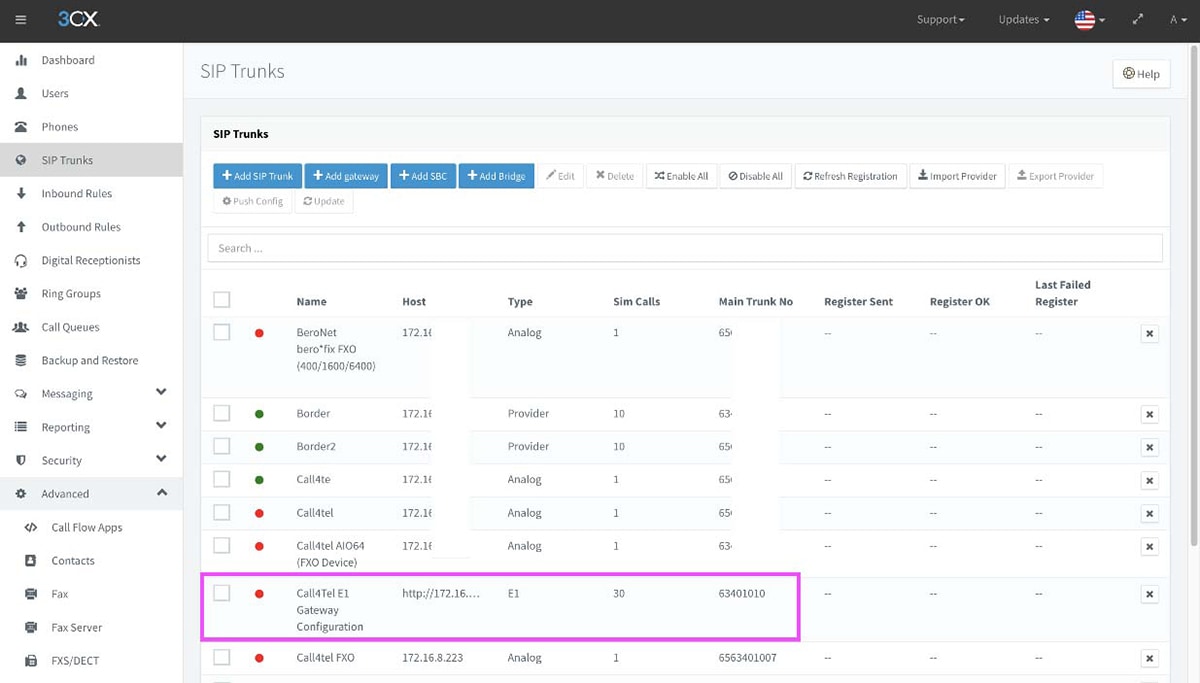
Task: Click the Call Queues icon
Action: (21, 327)
